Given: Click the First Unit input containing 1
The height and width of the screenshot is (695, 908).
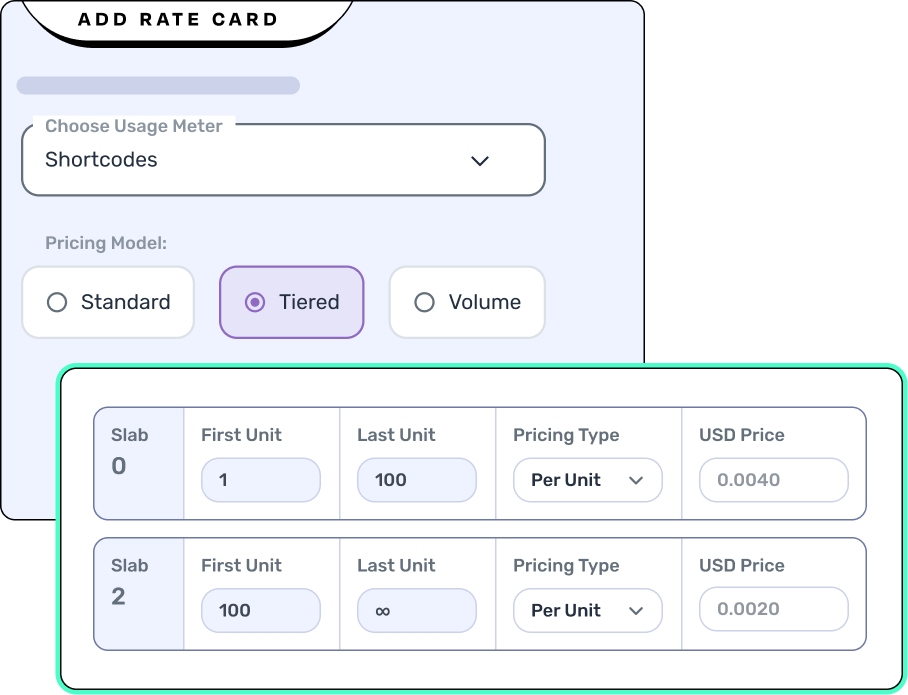Looking at the screenshot, I should [x=261, y=480].
